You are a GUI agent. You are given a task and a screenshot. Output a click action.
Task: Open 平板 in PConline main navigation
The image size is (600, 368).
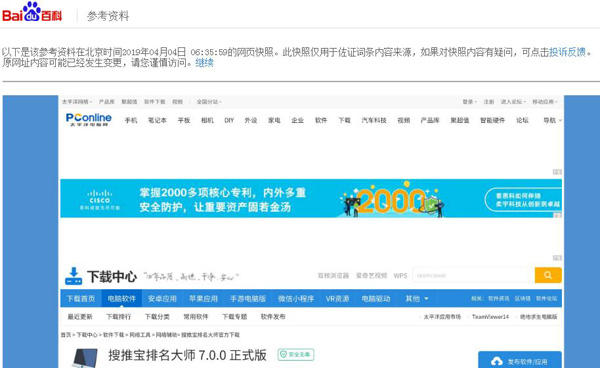click(184, 120)
